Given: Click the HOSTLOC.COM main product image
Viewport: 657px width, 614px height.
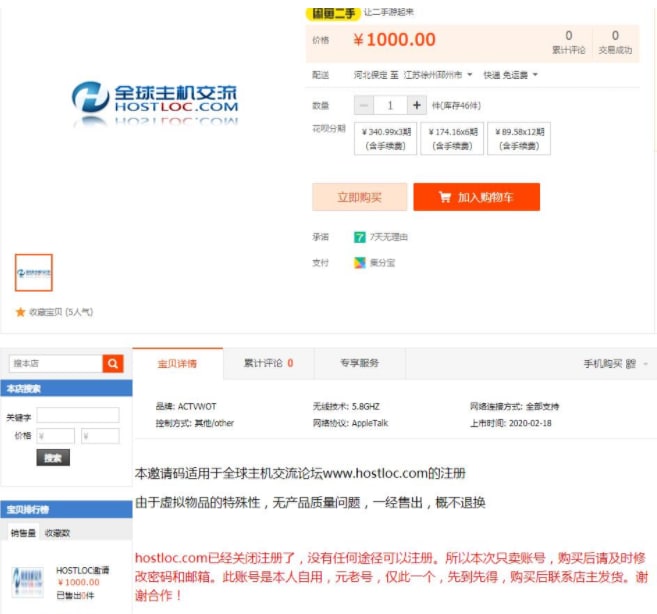Looking at the screenshot, I should pos(155,103).
